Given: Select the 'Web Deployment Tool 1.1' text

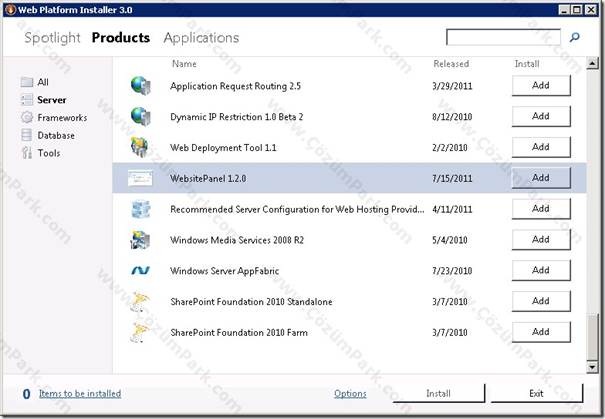Looking at the screenshot, I should [x=223, y=147].
